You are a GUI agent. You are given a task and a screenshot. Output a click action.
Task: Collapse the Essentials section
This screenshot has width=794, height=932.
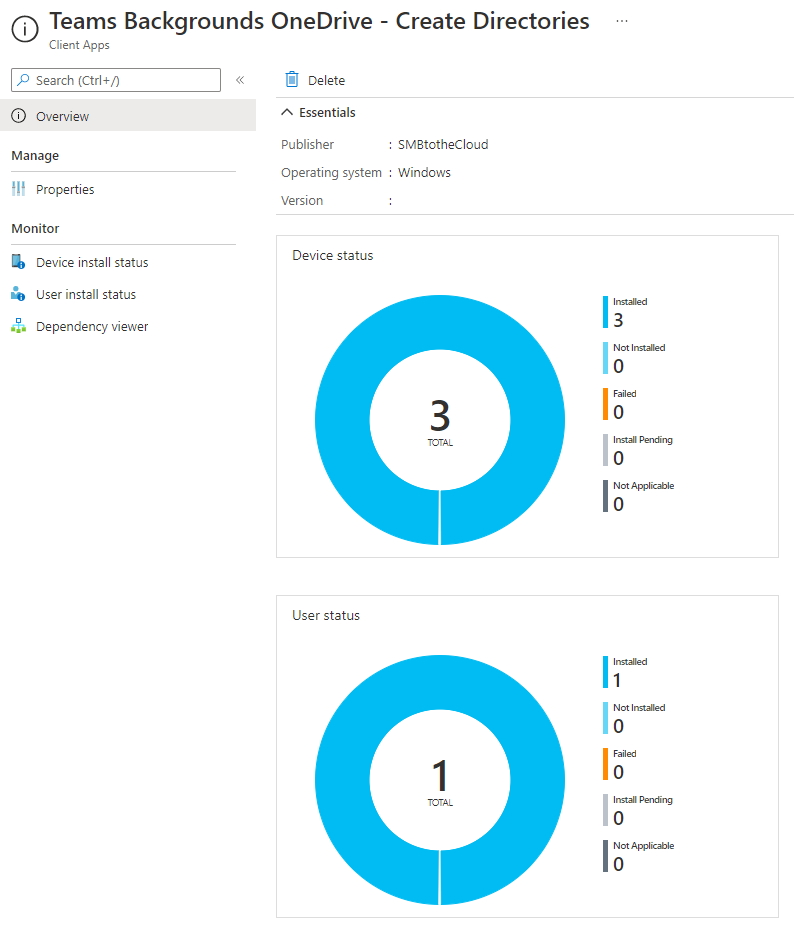(288, 113)
